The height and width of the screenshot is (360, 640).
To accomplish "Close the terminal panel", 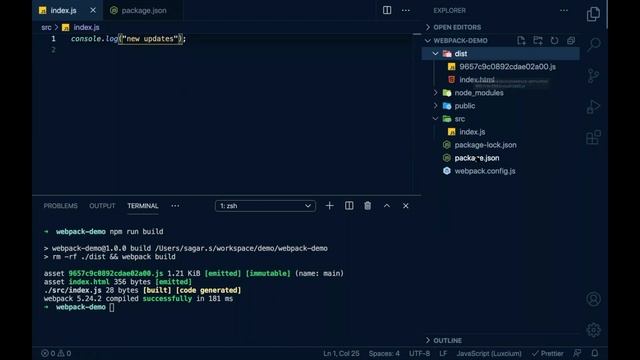I will point(405,206).
